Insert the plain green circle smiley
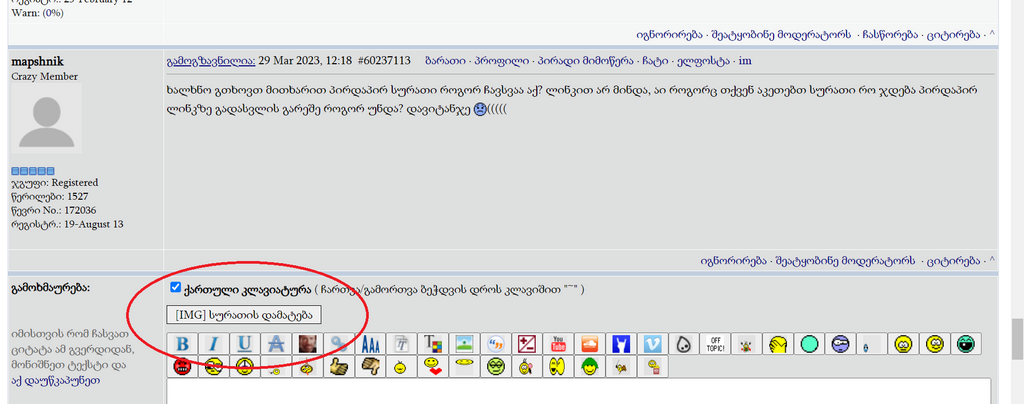The width and height of the screenshot is (1024, 404). (809, 344)
